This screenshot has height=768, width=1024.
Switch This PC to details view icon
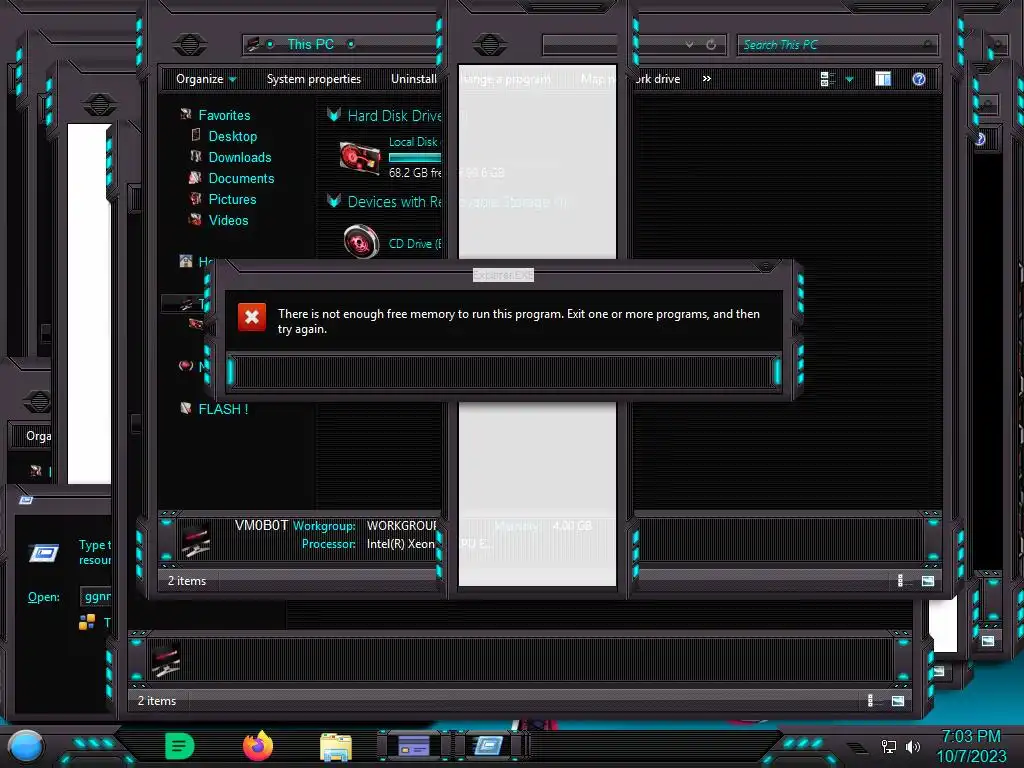pyautogui.click(x=901, y=581)
